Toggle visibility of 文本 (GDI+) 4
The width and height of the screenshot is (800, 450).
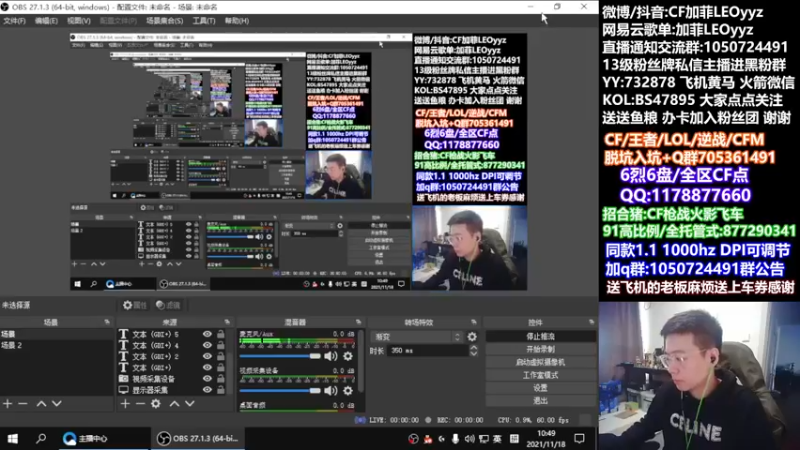pyautogui.click(x=207, y=345)
